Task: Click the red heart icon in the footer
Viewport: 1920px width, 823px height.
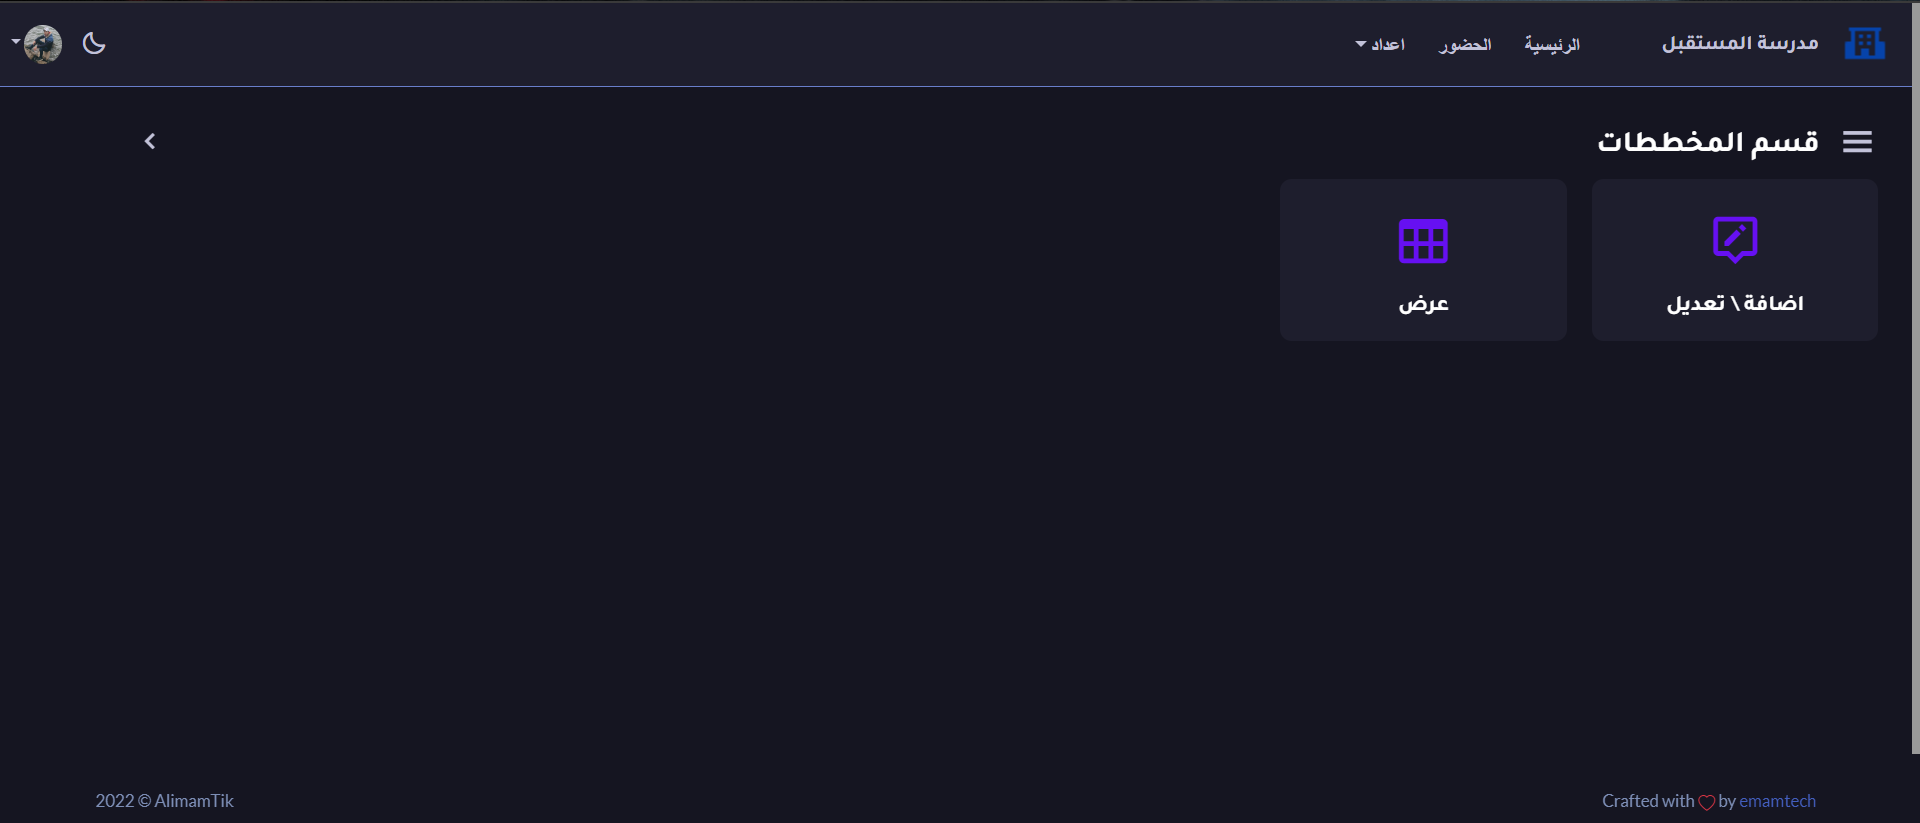Action: point(1707,802)
